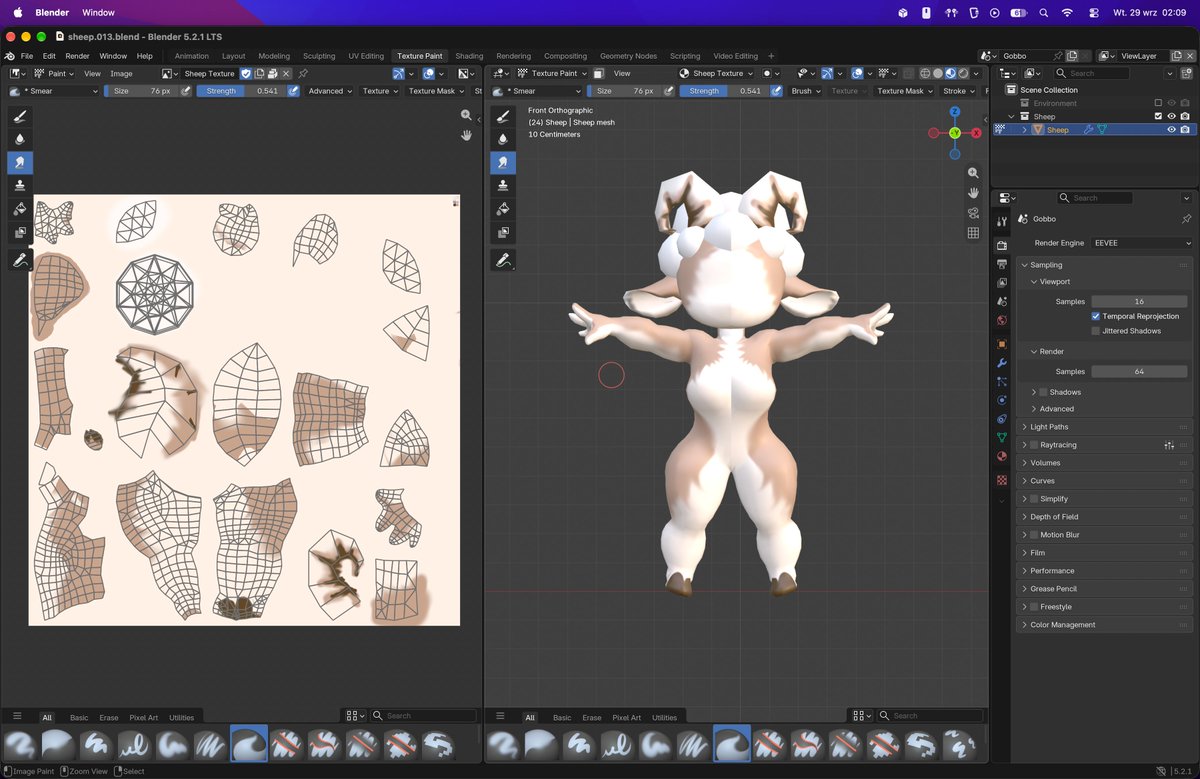The image size is (1200, 779).
Task: Open the Physics properties tab
Action: pyautogui.click(x=1002, y=400)
